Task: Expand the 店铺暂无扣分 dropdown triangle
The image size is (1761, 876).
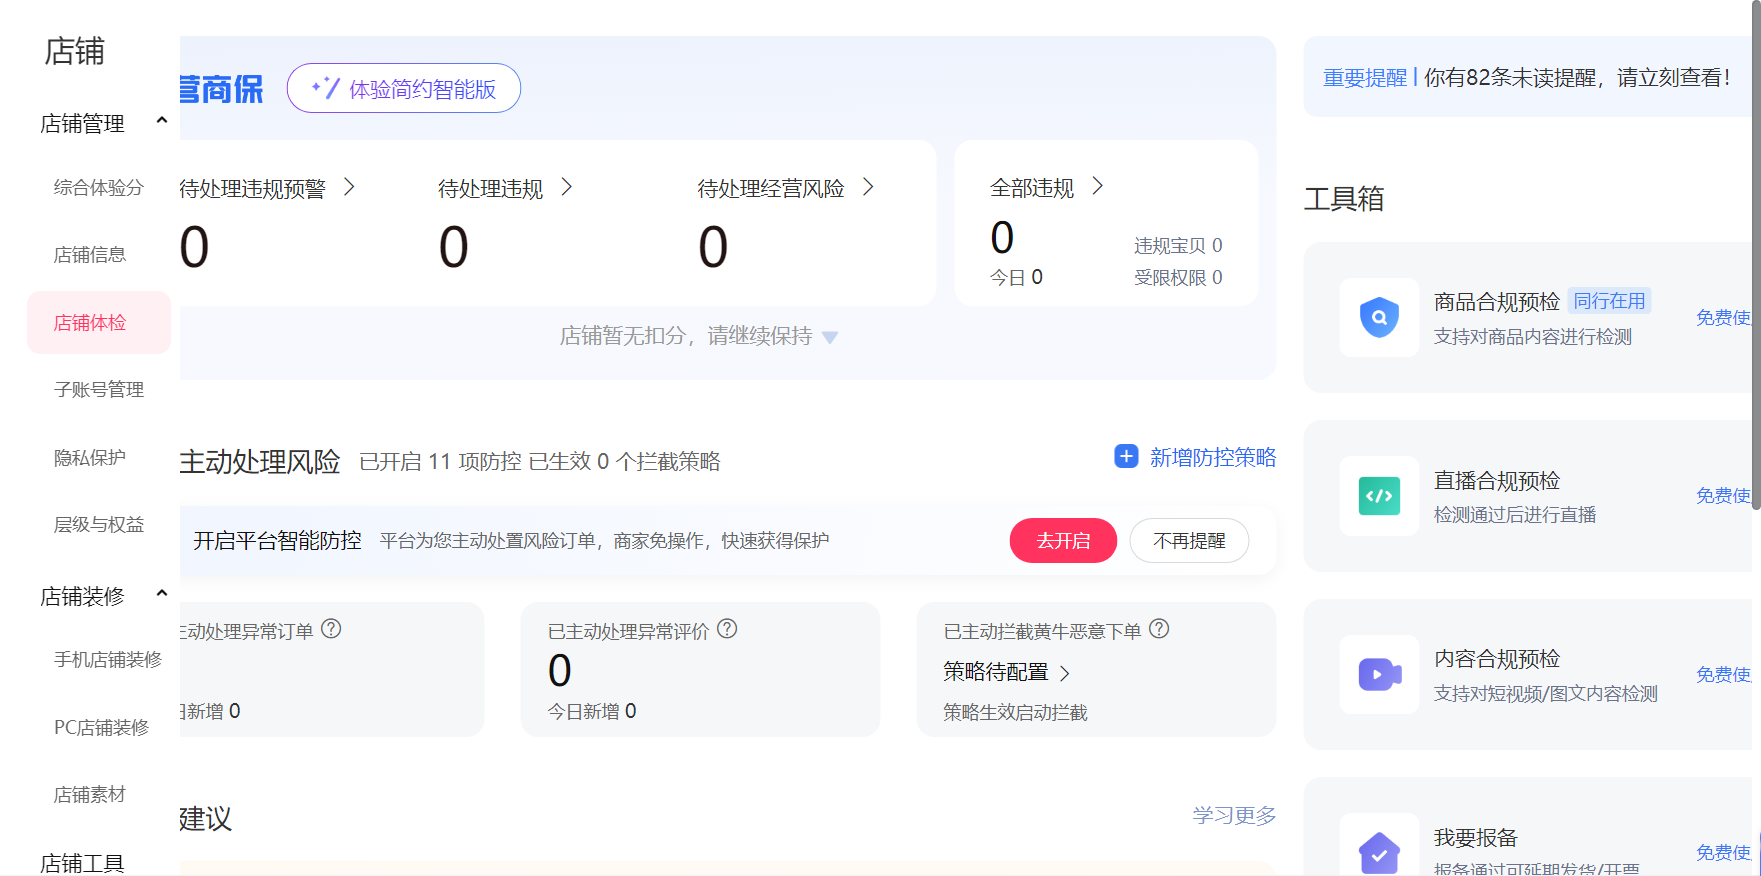Action: [829, 338]
